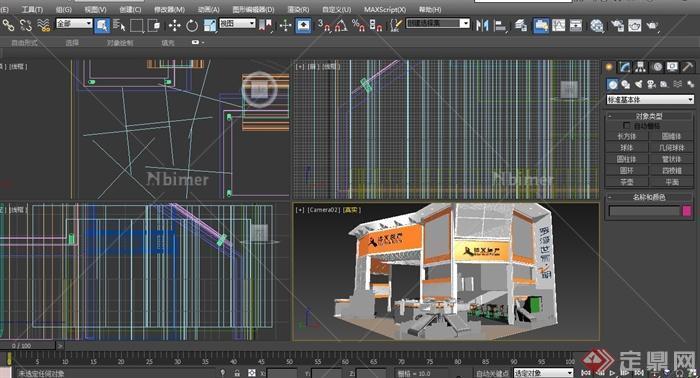Click the 球体 sphere button

tap(627, 148)
